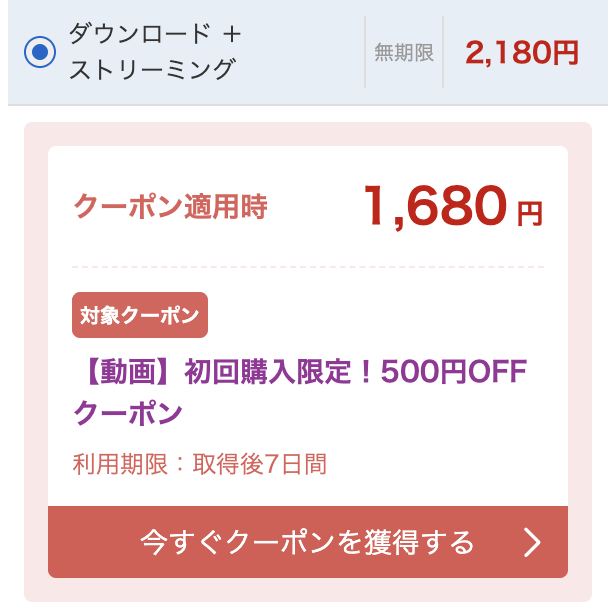The image size is (616, 614).
Task: Click the vertical separator before the 2,180円 price
Action: click(443, 52)
